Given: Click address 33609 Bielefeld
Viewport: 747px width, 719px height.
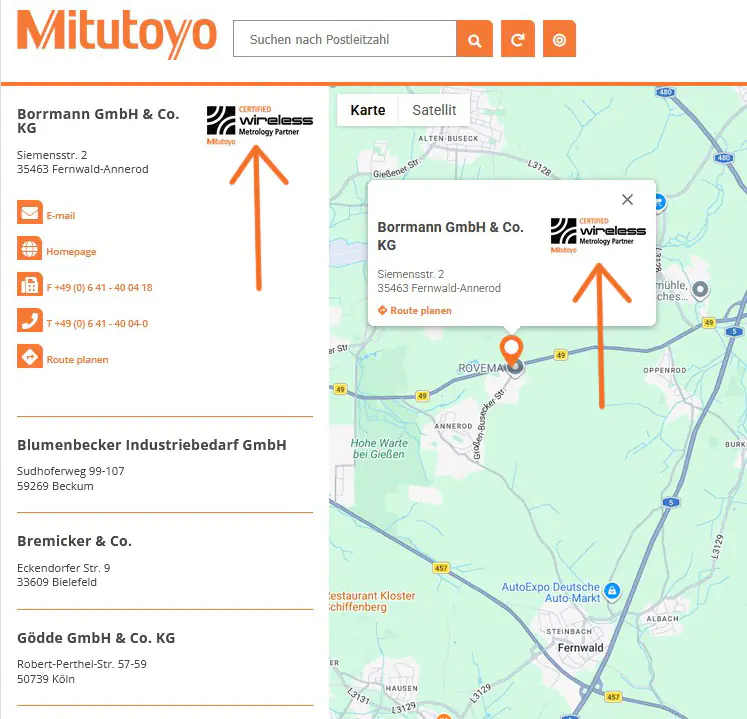Looking at the screenshot, I should click(57, 582).
